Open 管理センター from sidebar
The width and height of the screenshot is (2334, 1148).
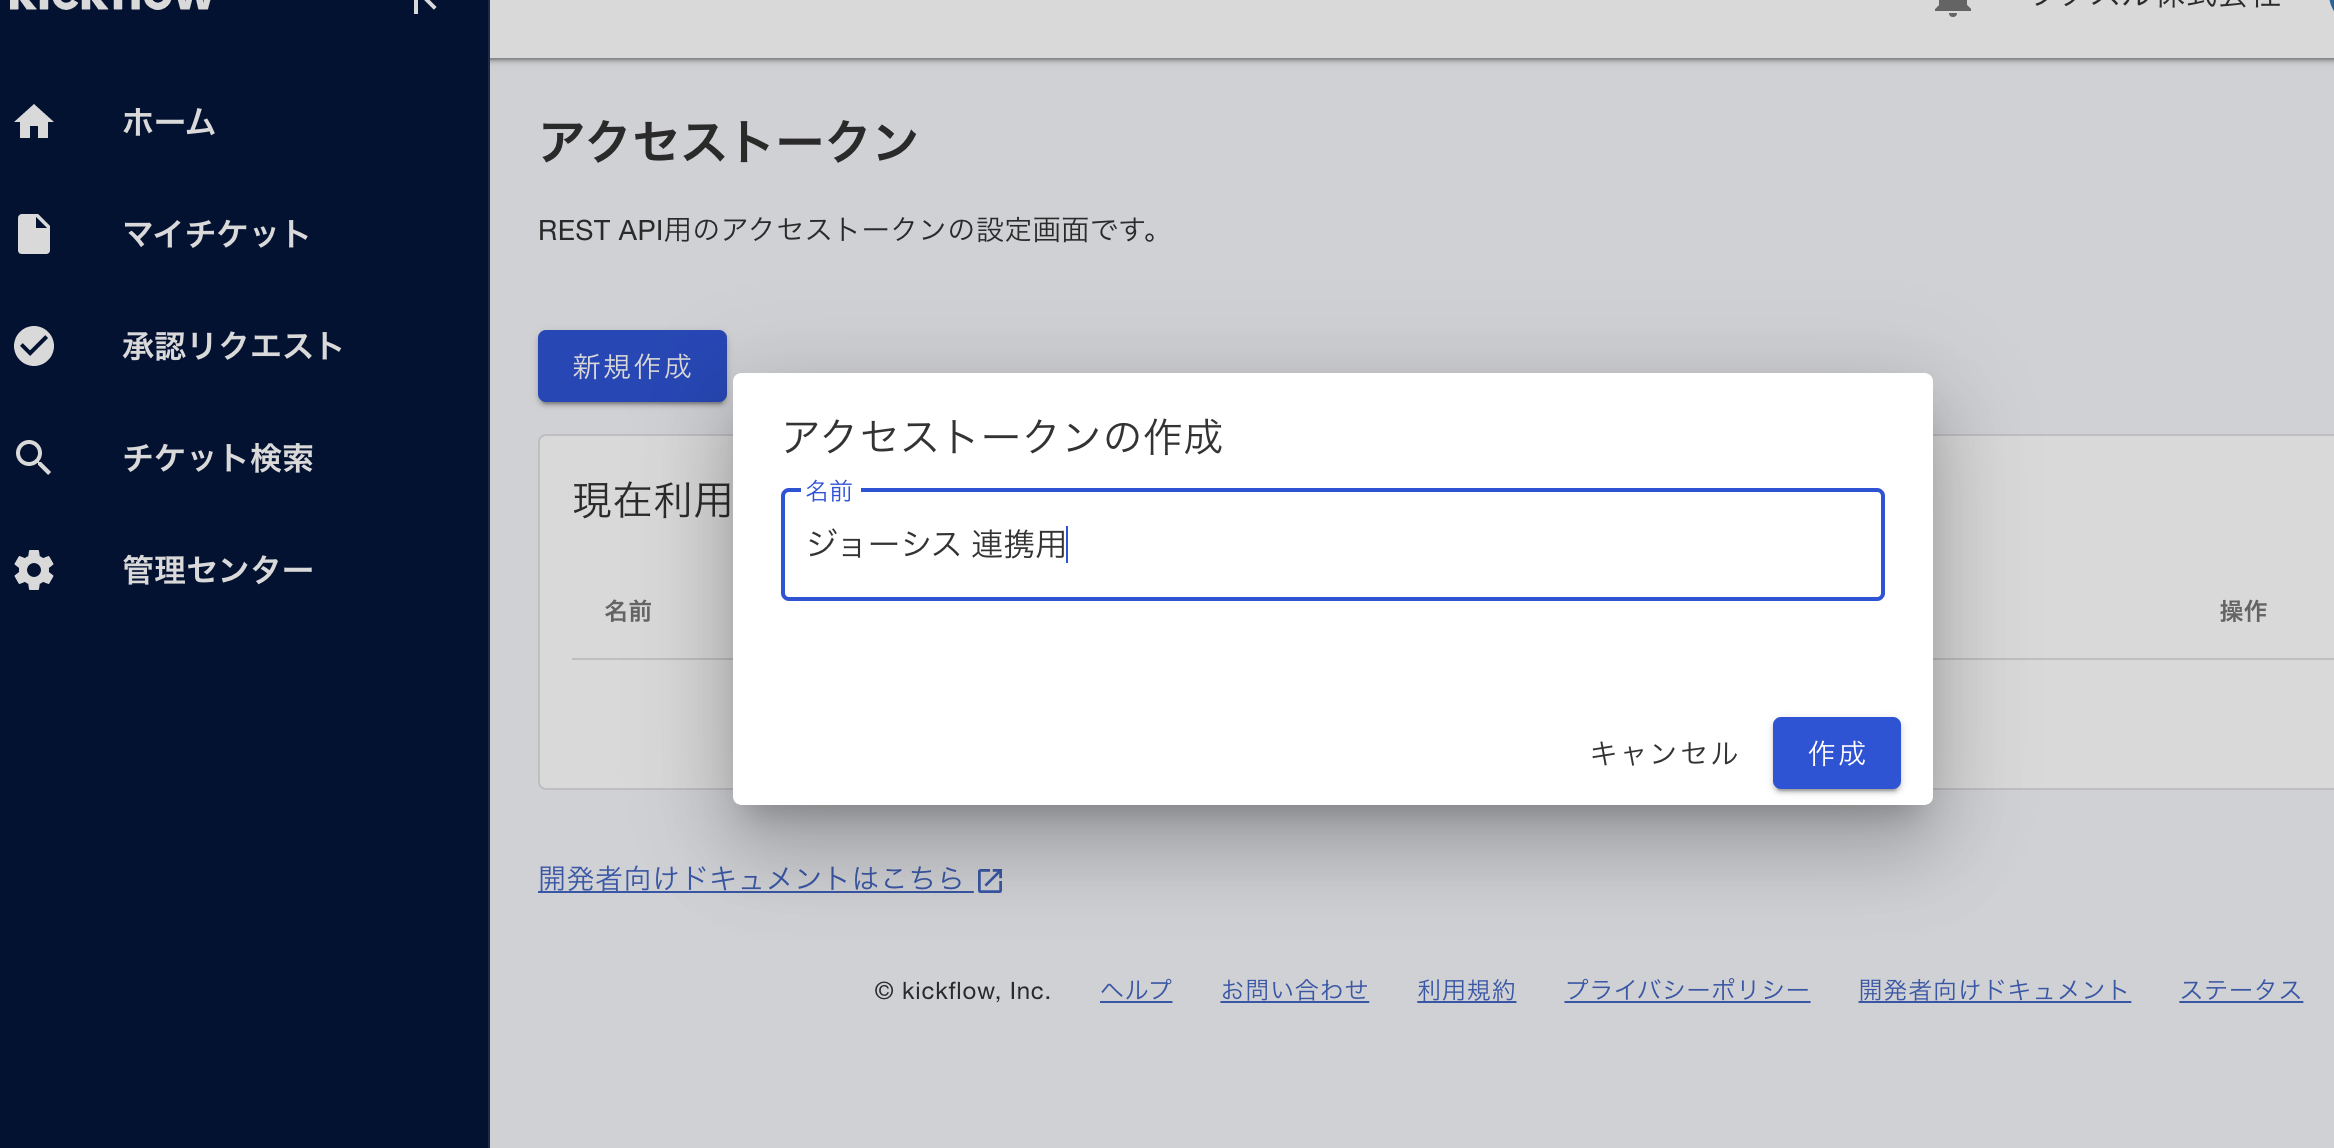tap(218, 570)
